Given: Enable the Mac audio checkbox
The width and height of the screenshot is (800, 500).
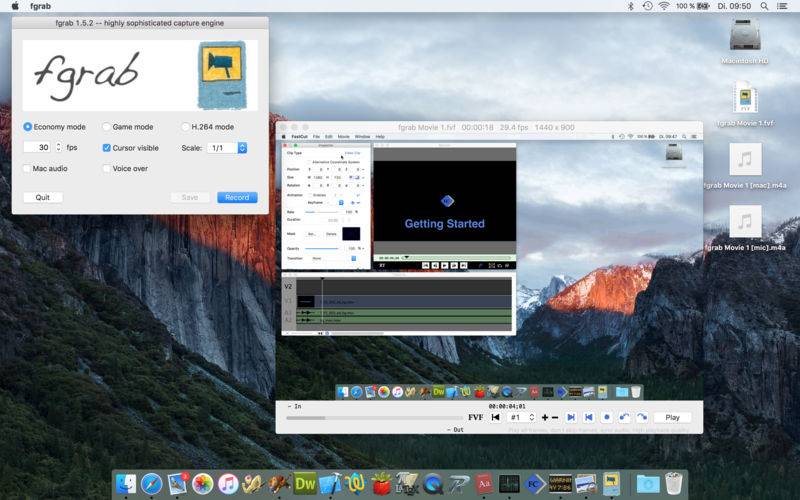Looking at the screenshot, I should (28, 169).
